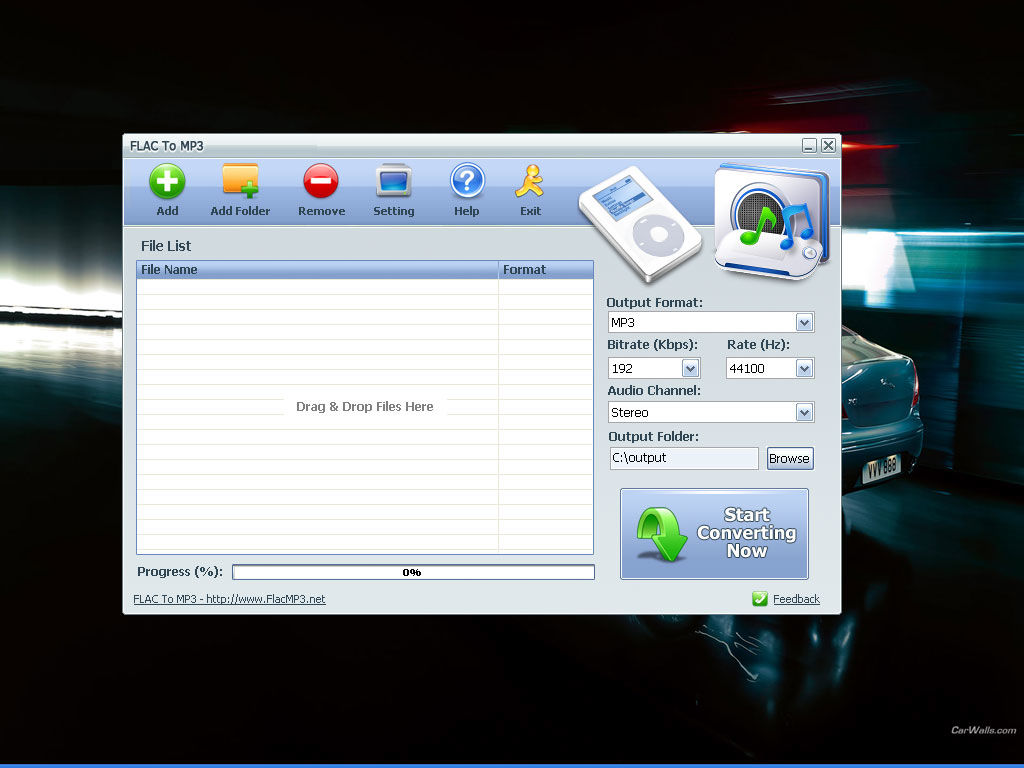Click the green Add files icon
Image resolution: width=1024 pixels, height=768 pixels.
pos(167,182)
